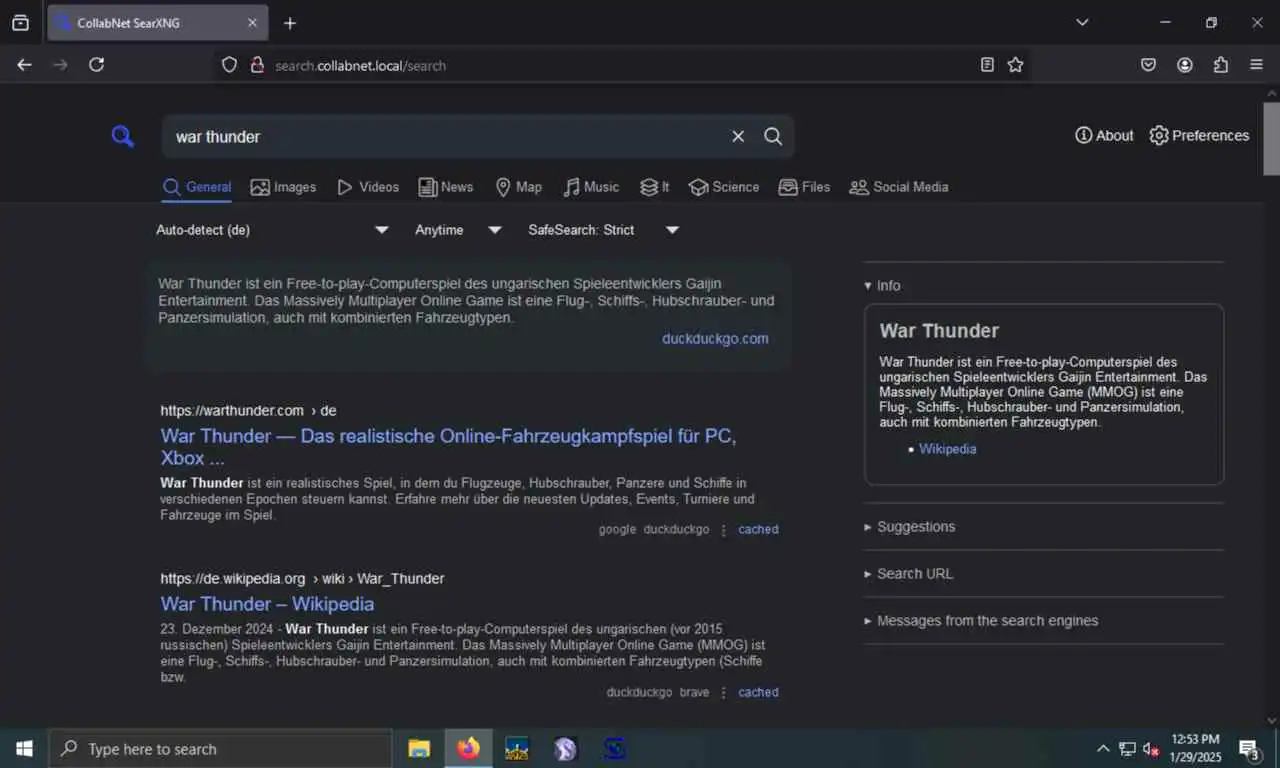Submit search using magnifier button
1280x768 pixels.
[x=773, y=136]
